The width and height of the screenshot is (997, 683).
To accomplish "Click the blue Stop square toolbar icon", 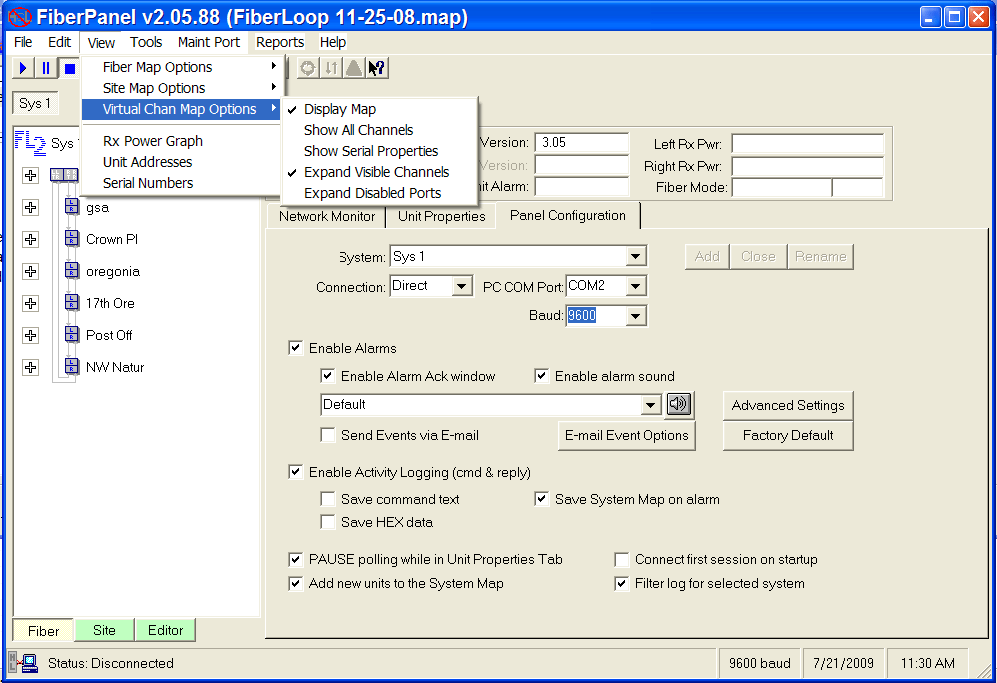I will pos(69,68).
